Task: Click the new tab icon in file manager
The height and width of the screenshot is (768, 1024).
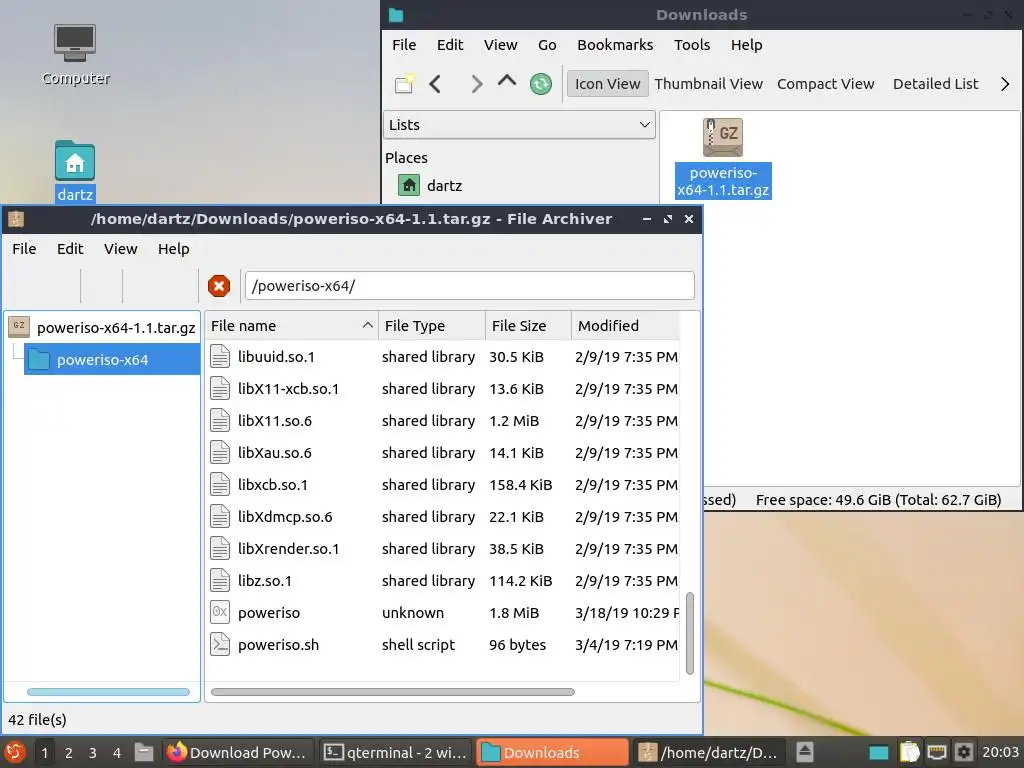Action: pyautogui.click(x=404, y=84)
